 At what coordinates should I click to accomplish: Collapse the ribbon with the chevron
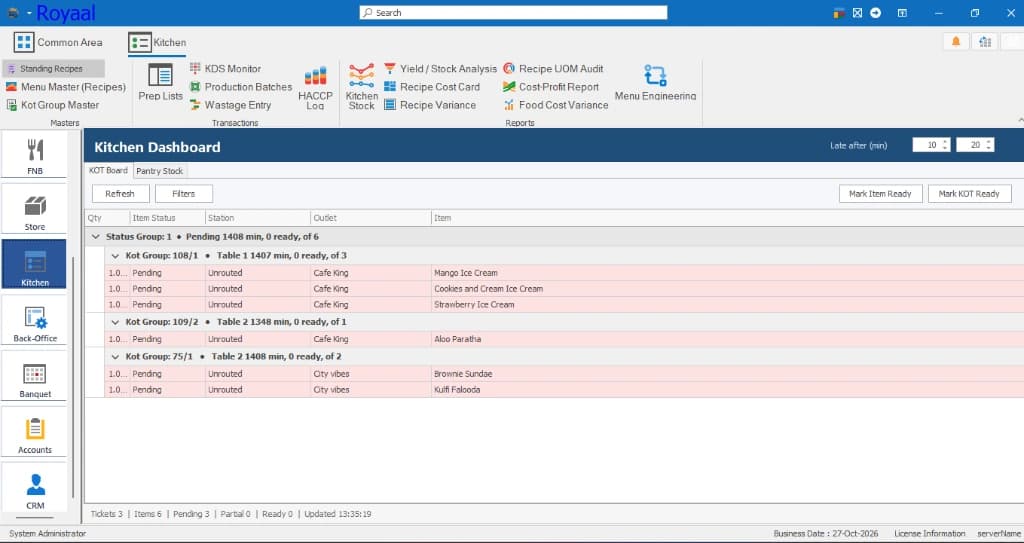click(1020, 120)
